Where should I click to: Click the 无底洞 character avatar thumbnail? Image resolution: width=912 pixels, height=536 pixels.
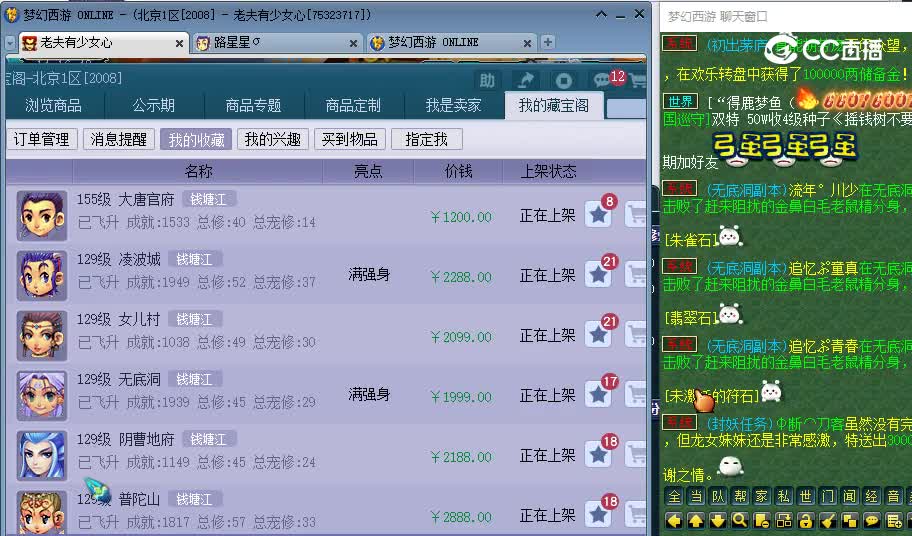(x=42, y=395)
